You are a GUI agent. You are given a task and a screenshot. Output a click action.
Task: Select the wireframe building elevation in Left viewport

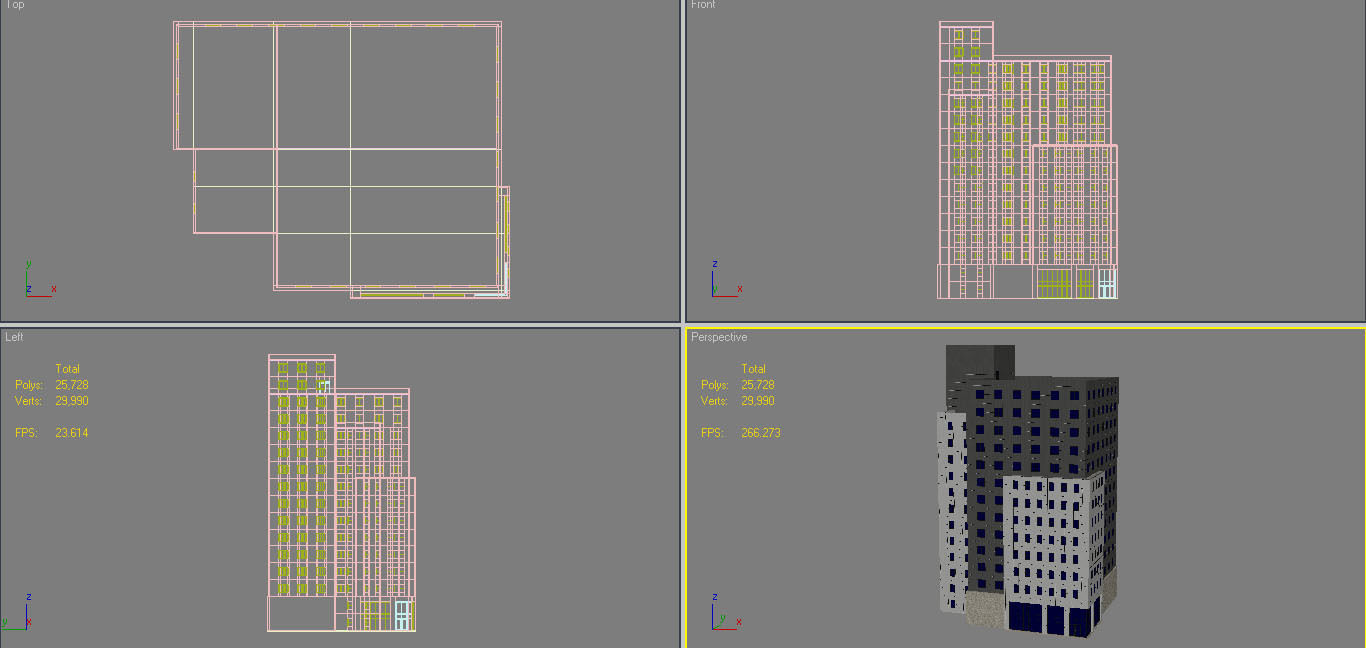[x=341, y=493]
